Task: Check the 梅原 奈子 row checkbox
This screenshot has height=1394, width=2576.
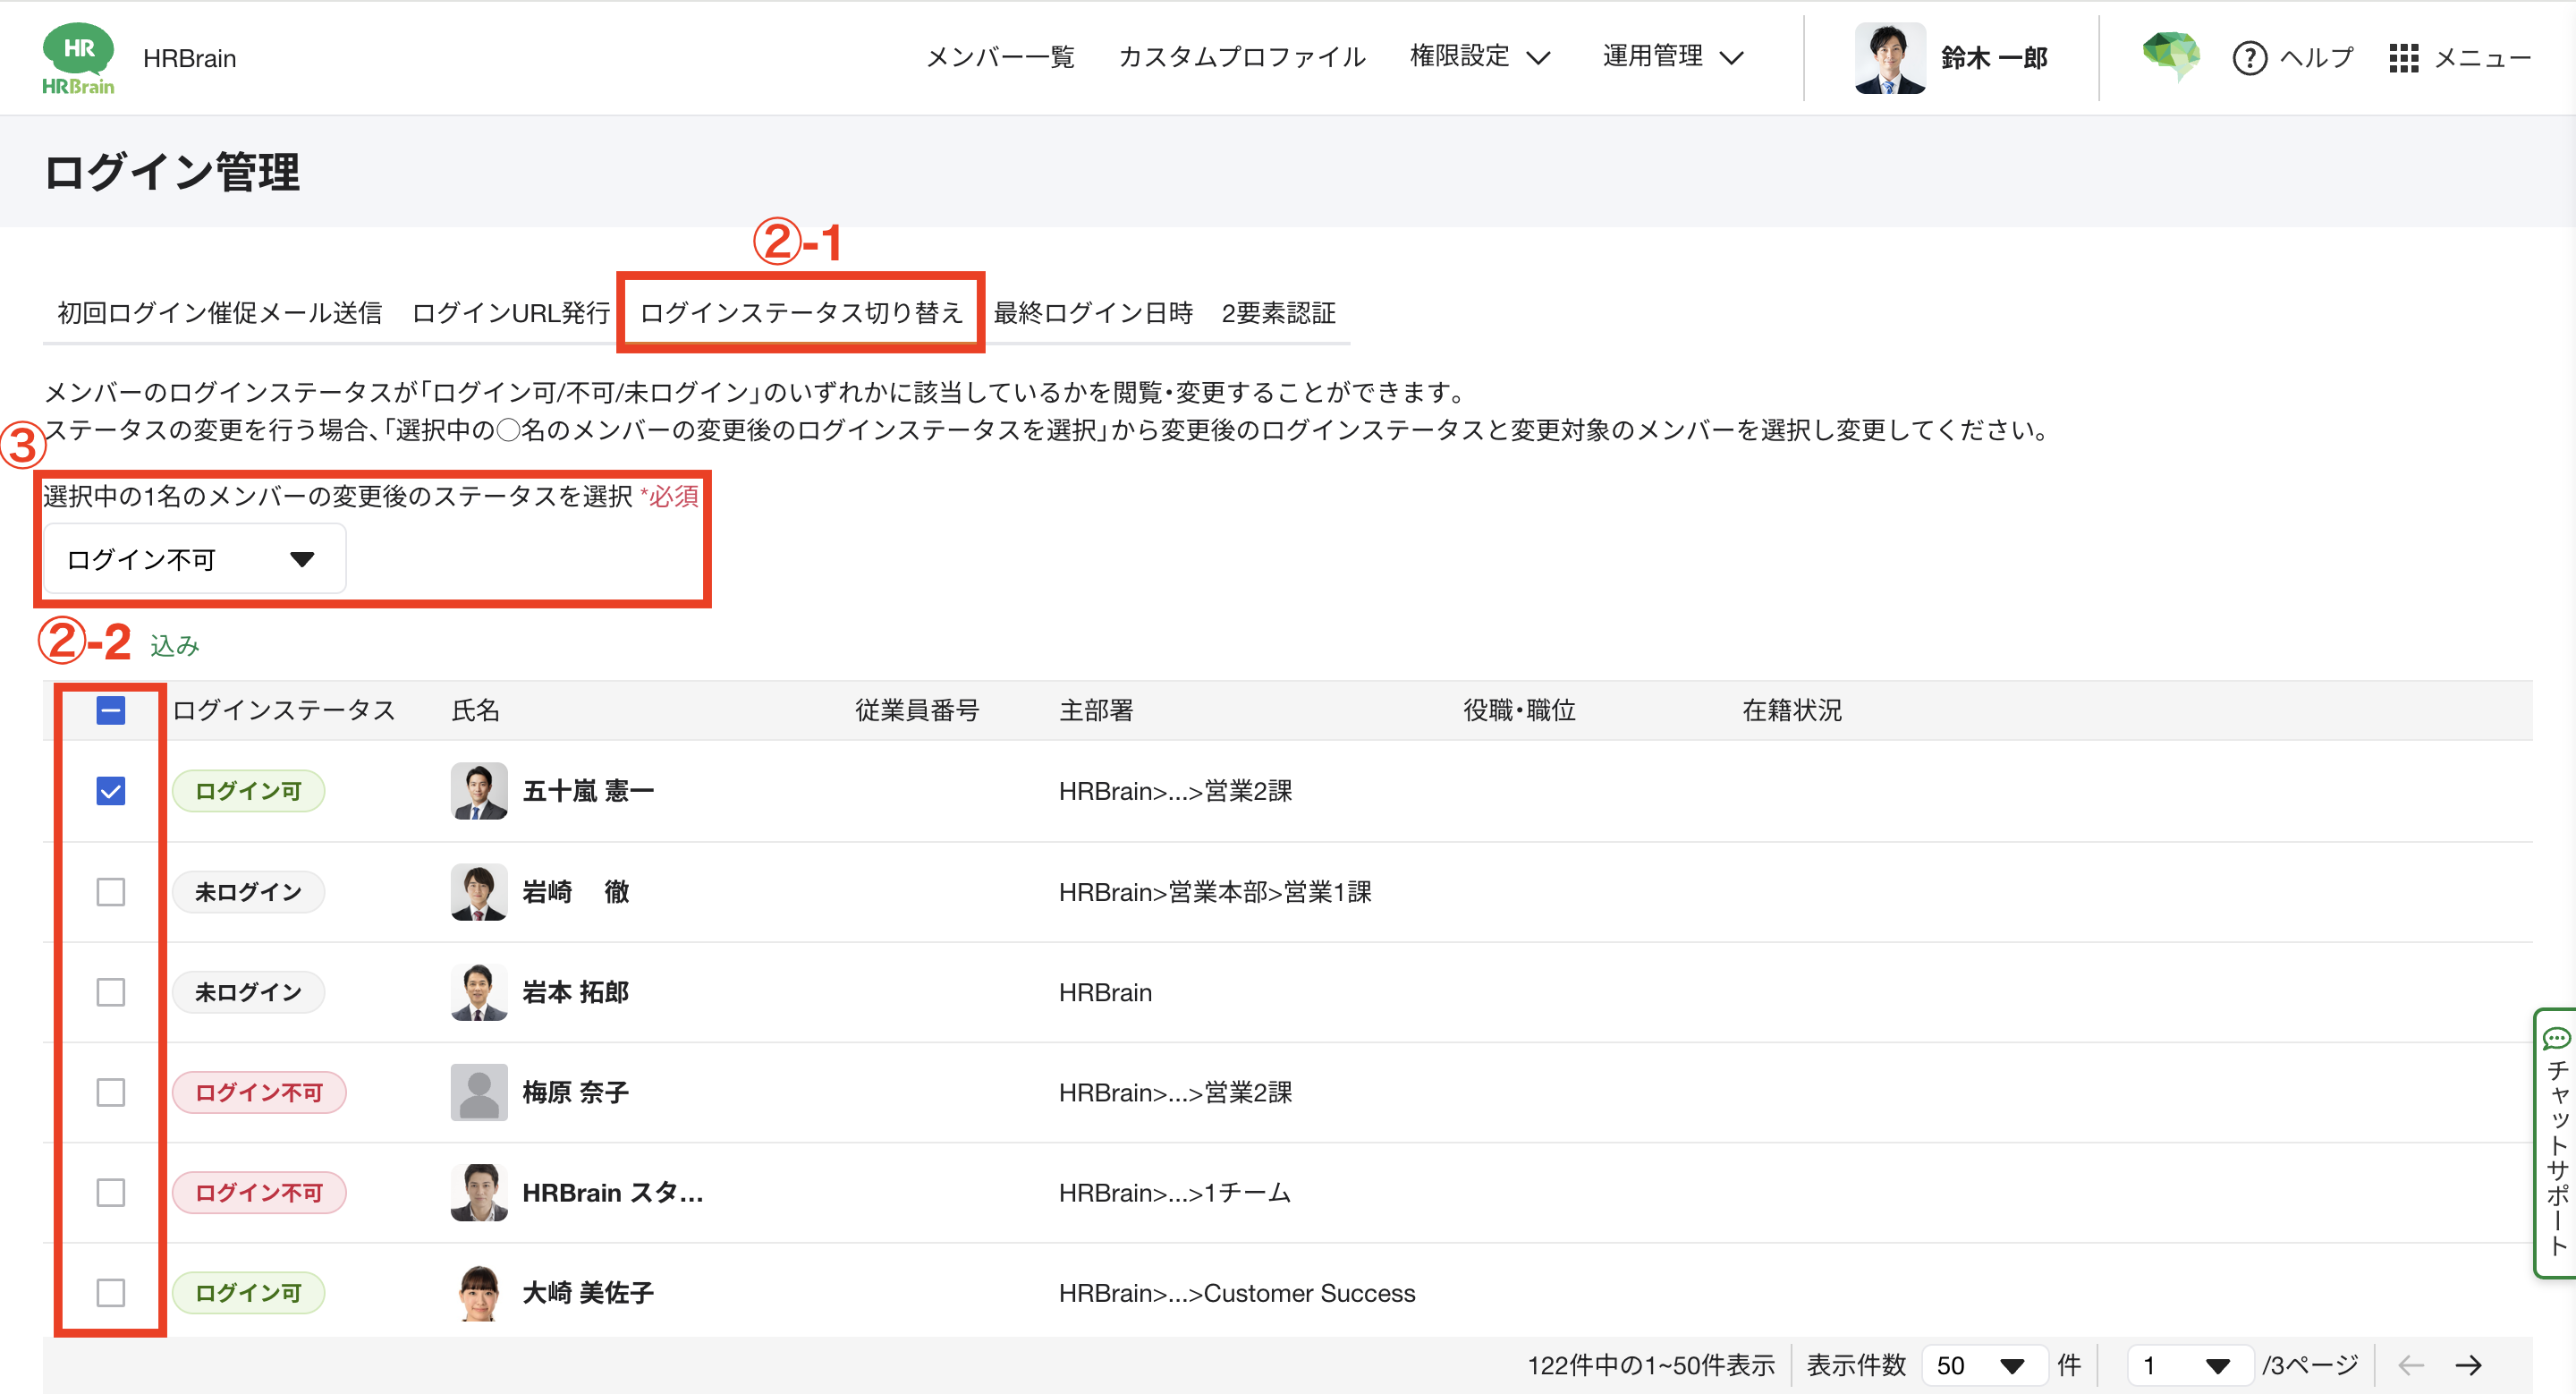Action: [111, 1092]
